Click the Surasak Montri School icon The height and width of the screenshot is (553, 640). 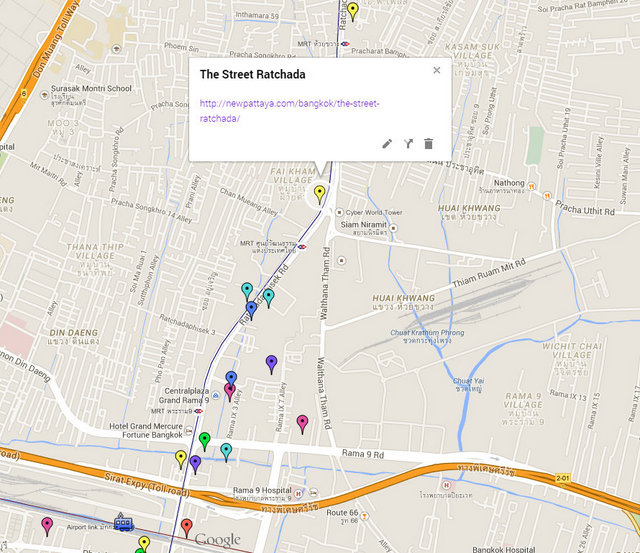click(44, 95)
